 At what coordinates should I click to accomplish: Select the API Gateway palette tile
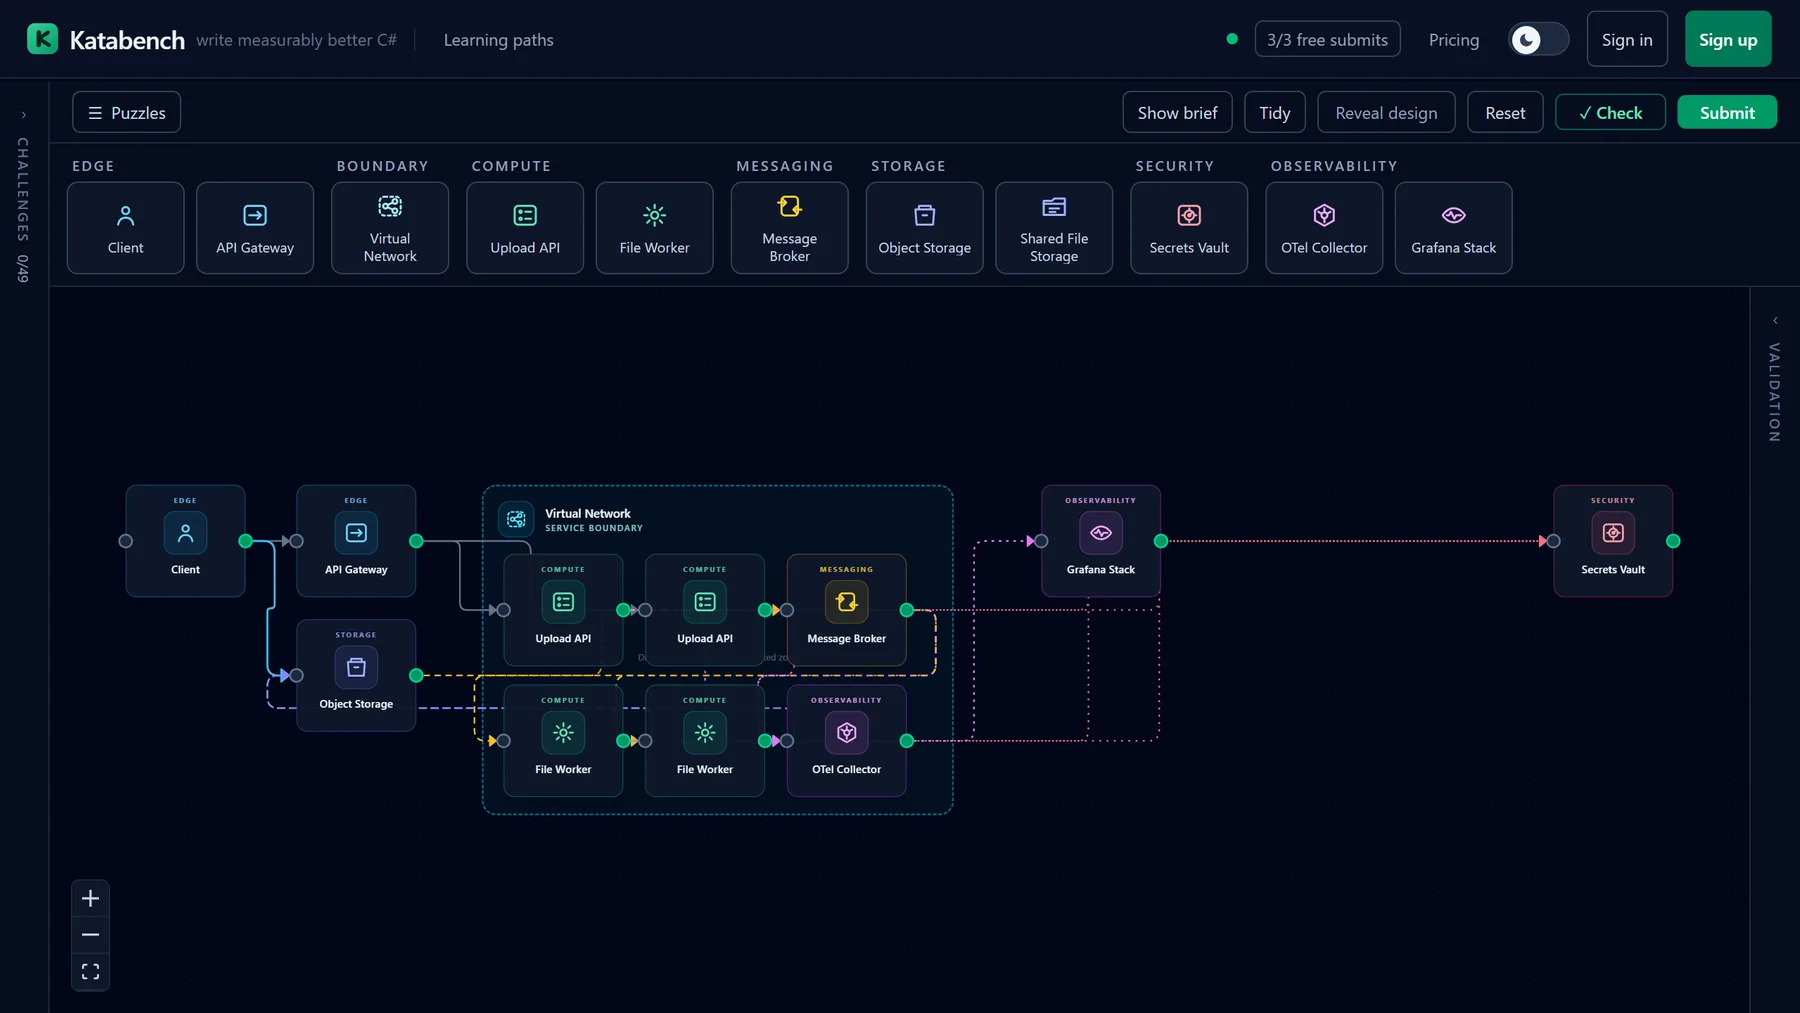click(x=255, y=228)
